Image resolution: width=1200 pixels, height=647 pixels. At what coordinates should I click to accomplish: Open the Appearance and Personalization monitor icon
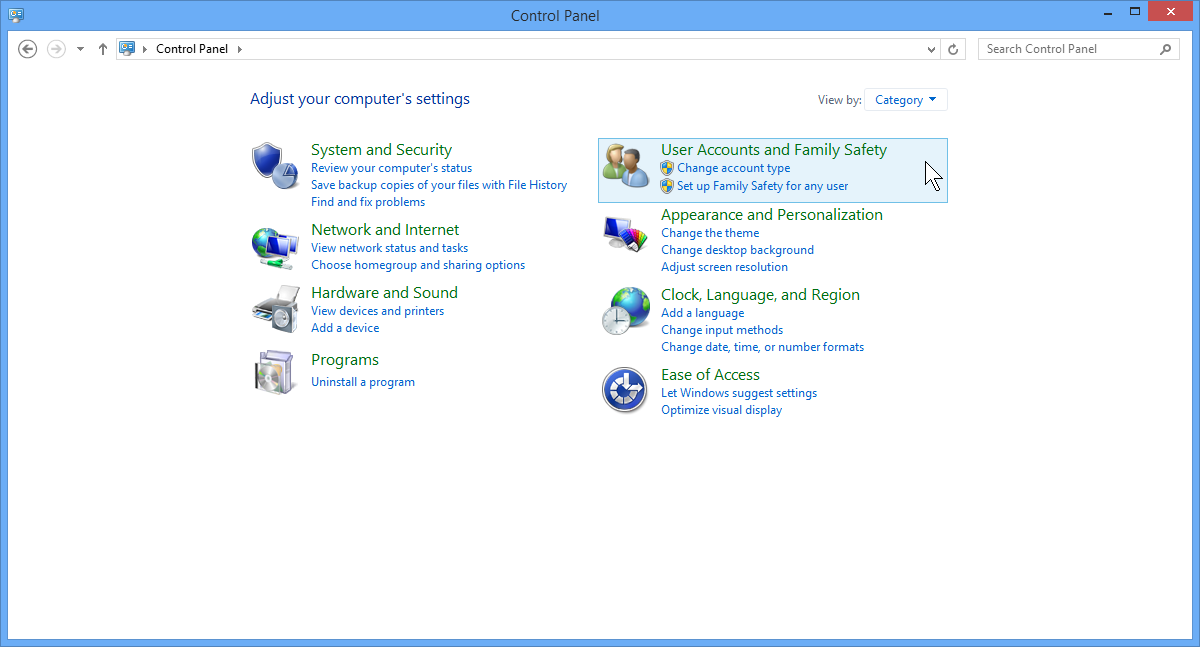(x=626, y=236)
